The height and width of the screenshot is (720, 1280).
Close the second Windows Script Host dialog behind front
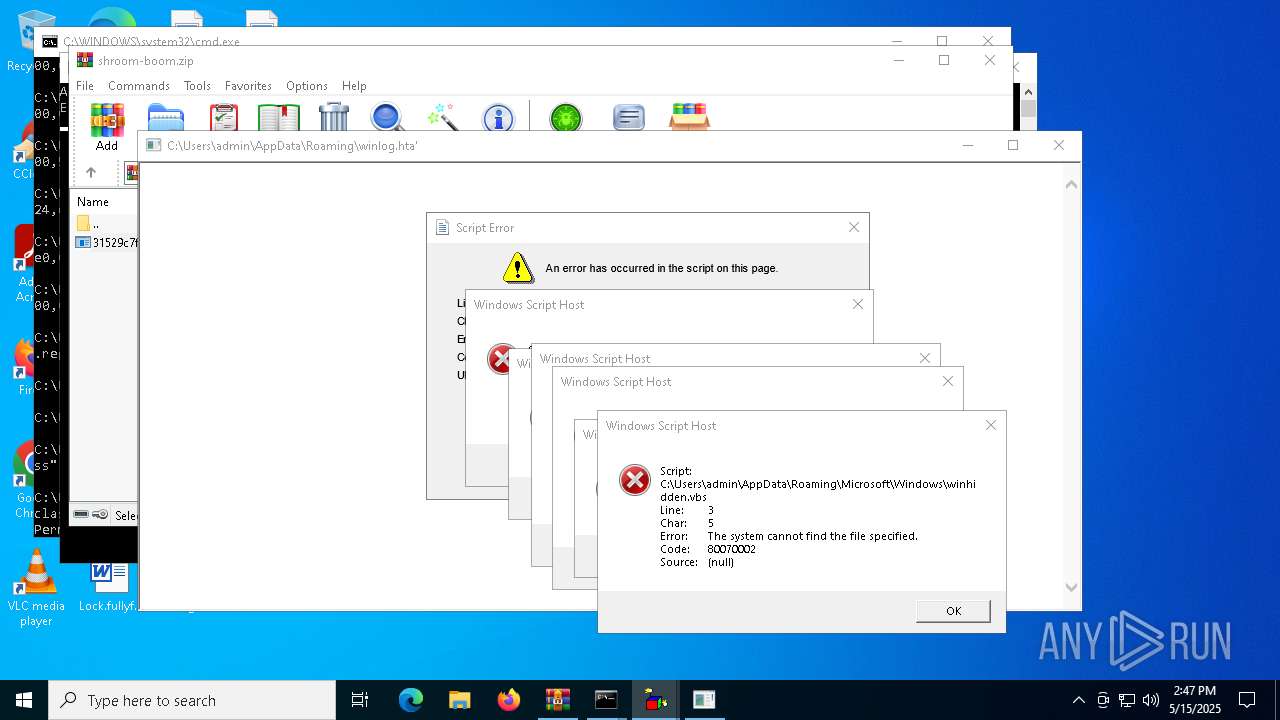(x=948, y=381)
